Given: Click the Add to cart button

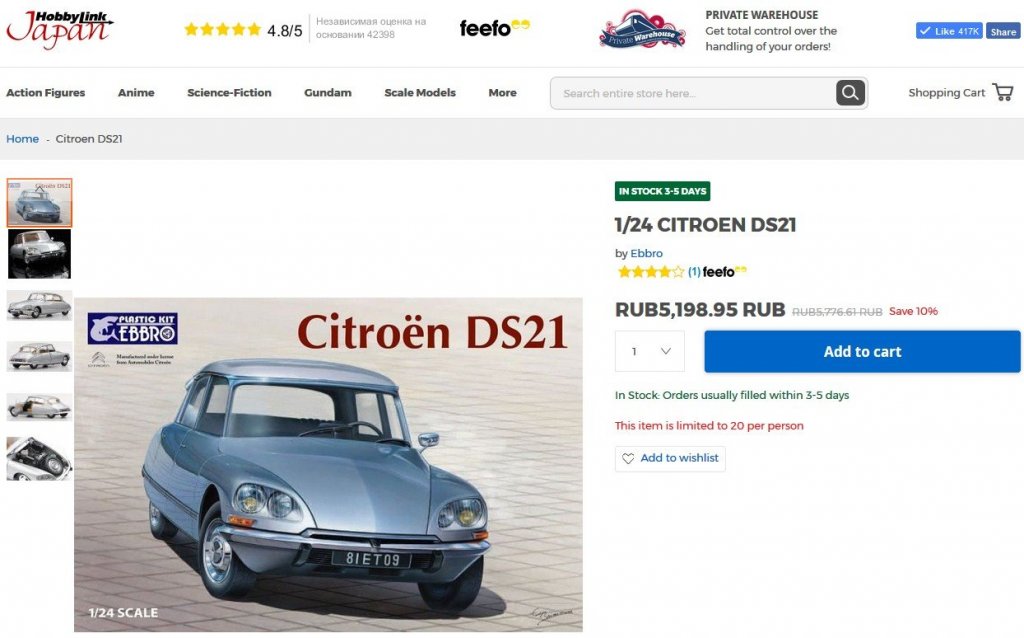Looking at the screenshot, I should pyautogui.click(x=862, y=351).
